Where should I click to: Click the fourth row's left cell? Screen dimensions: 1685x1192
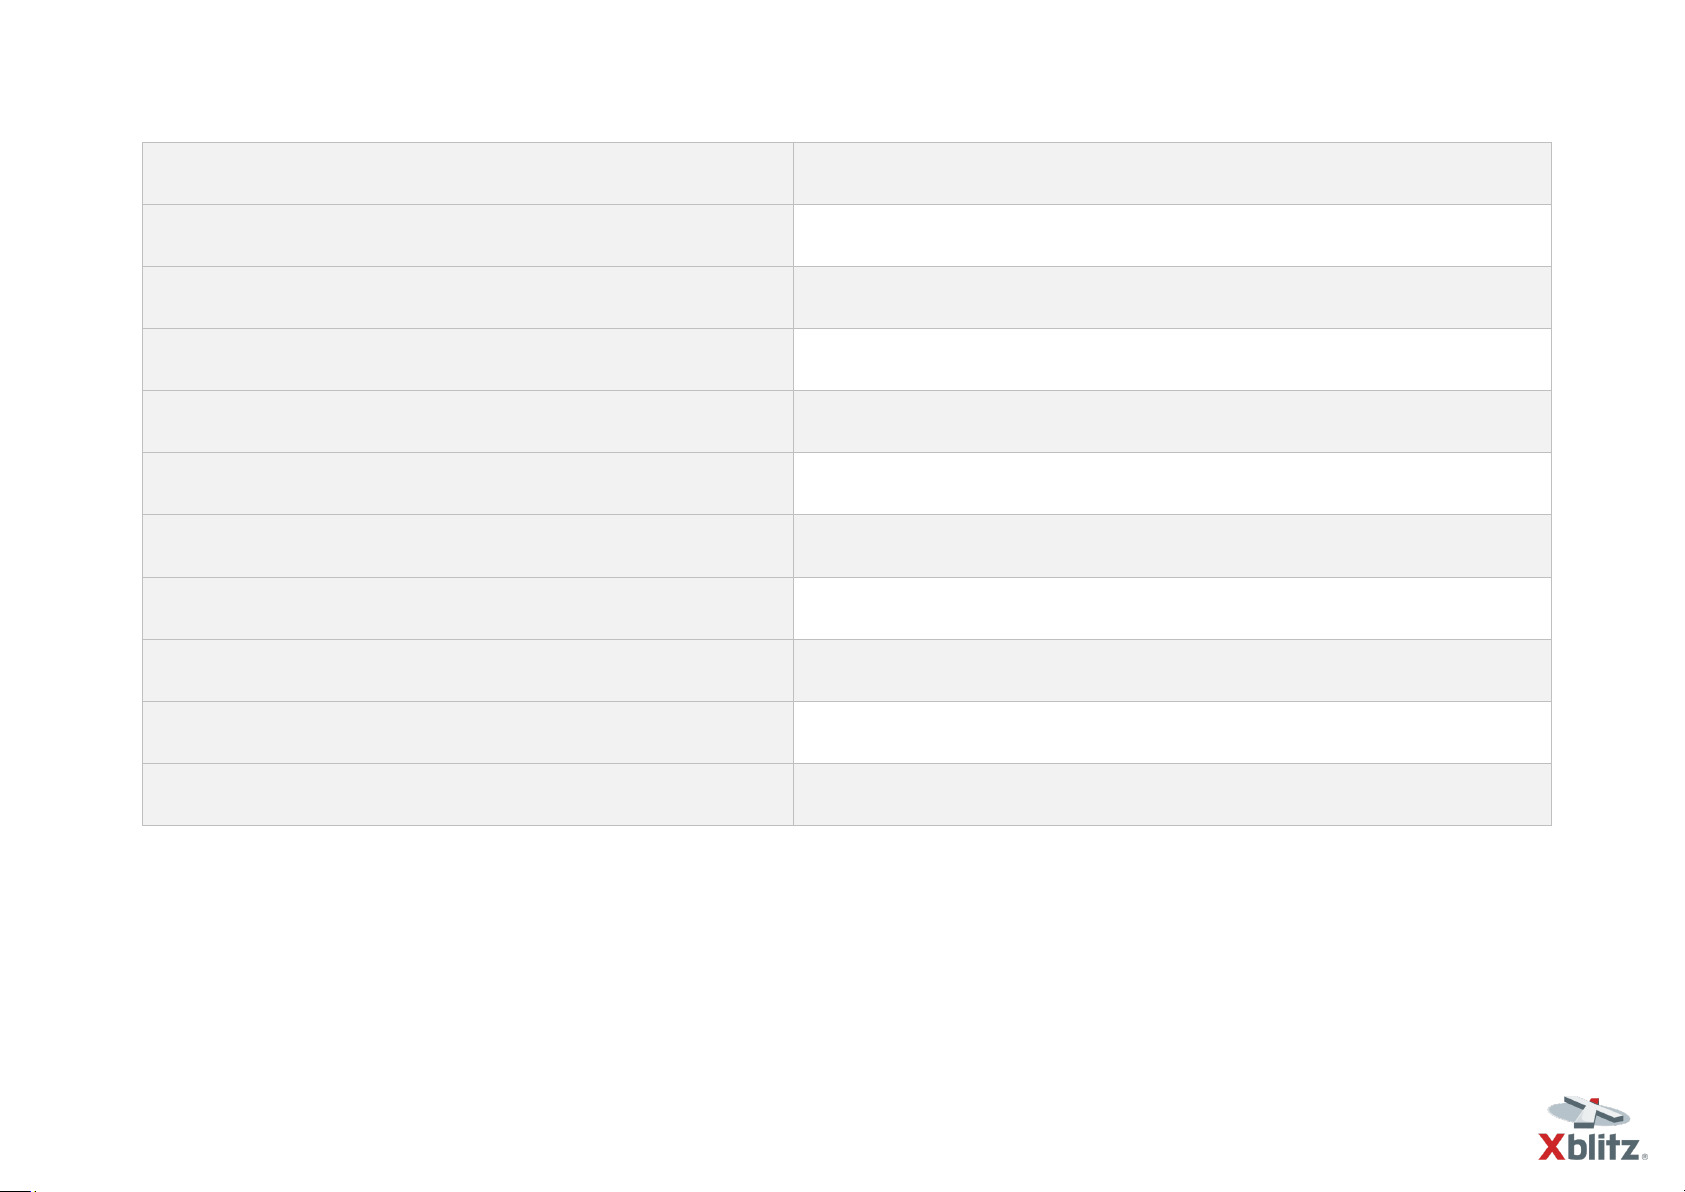pos(468,359)
